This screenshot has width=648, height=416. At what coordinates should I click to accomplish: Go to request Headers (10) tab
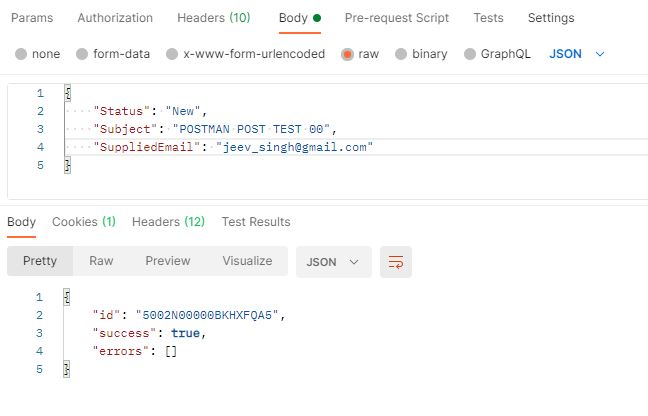point(214,18)
